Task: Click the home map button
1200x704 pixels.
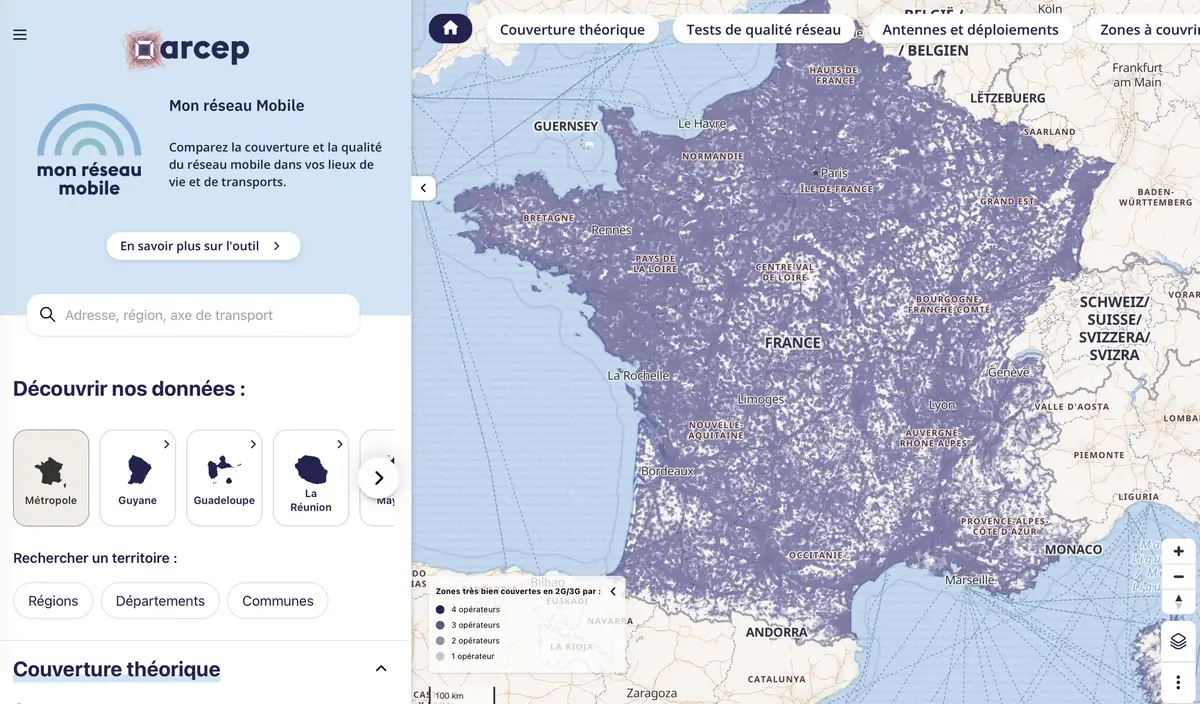Action: click(x=450, y=28)
